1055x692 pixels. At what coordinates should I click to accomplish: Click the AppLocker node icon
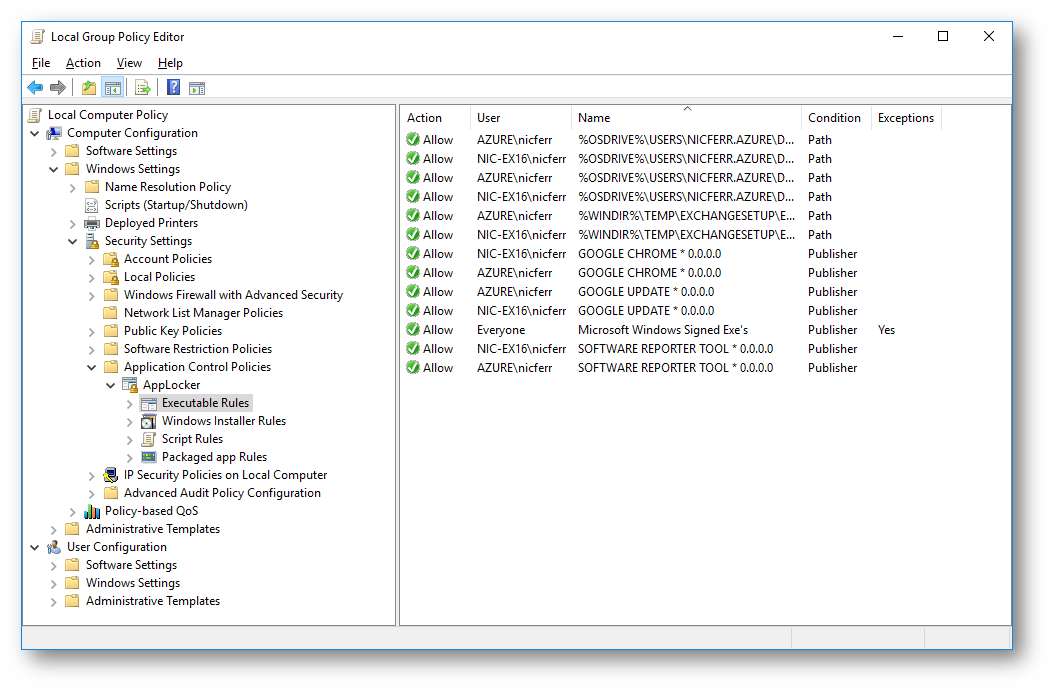point(130,385)
